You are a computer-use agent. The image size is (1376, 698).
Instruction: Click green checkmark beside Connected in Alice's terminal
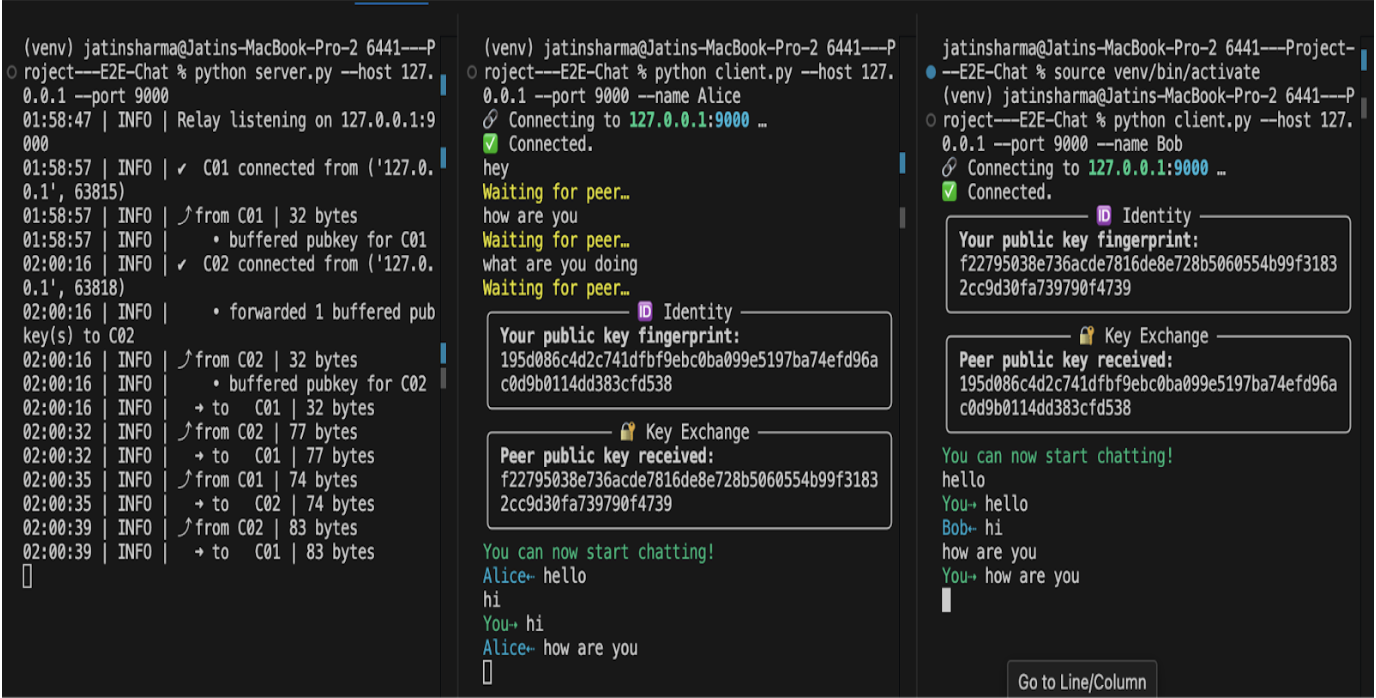point(490,144)
